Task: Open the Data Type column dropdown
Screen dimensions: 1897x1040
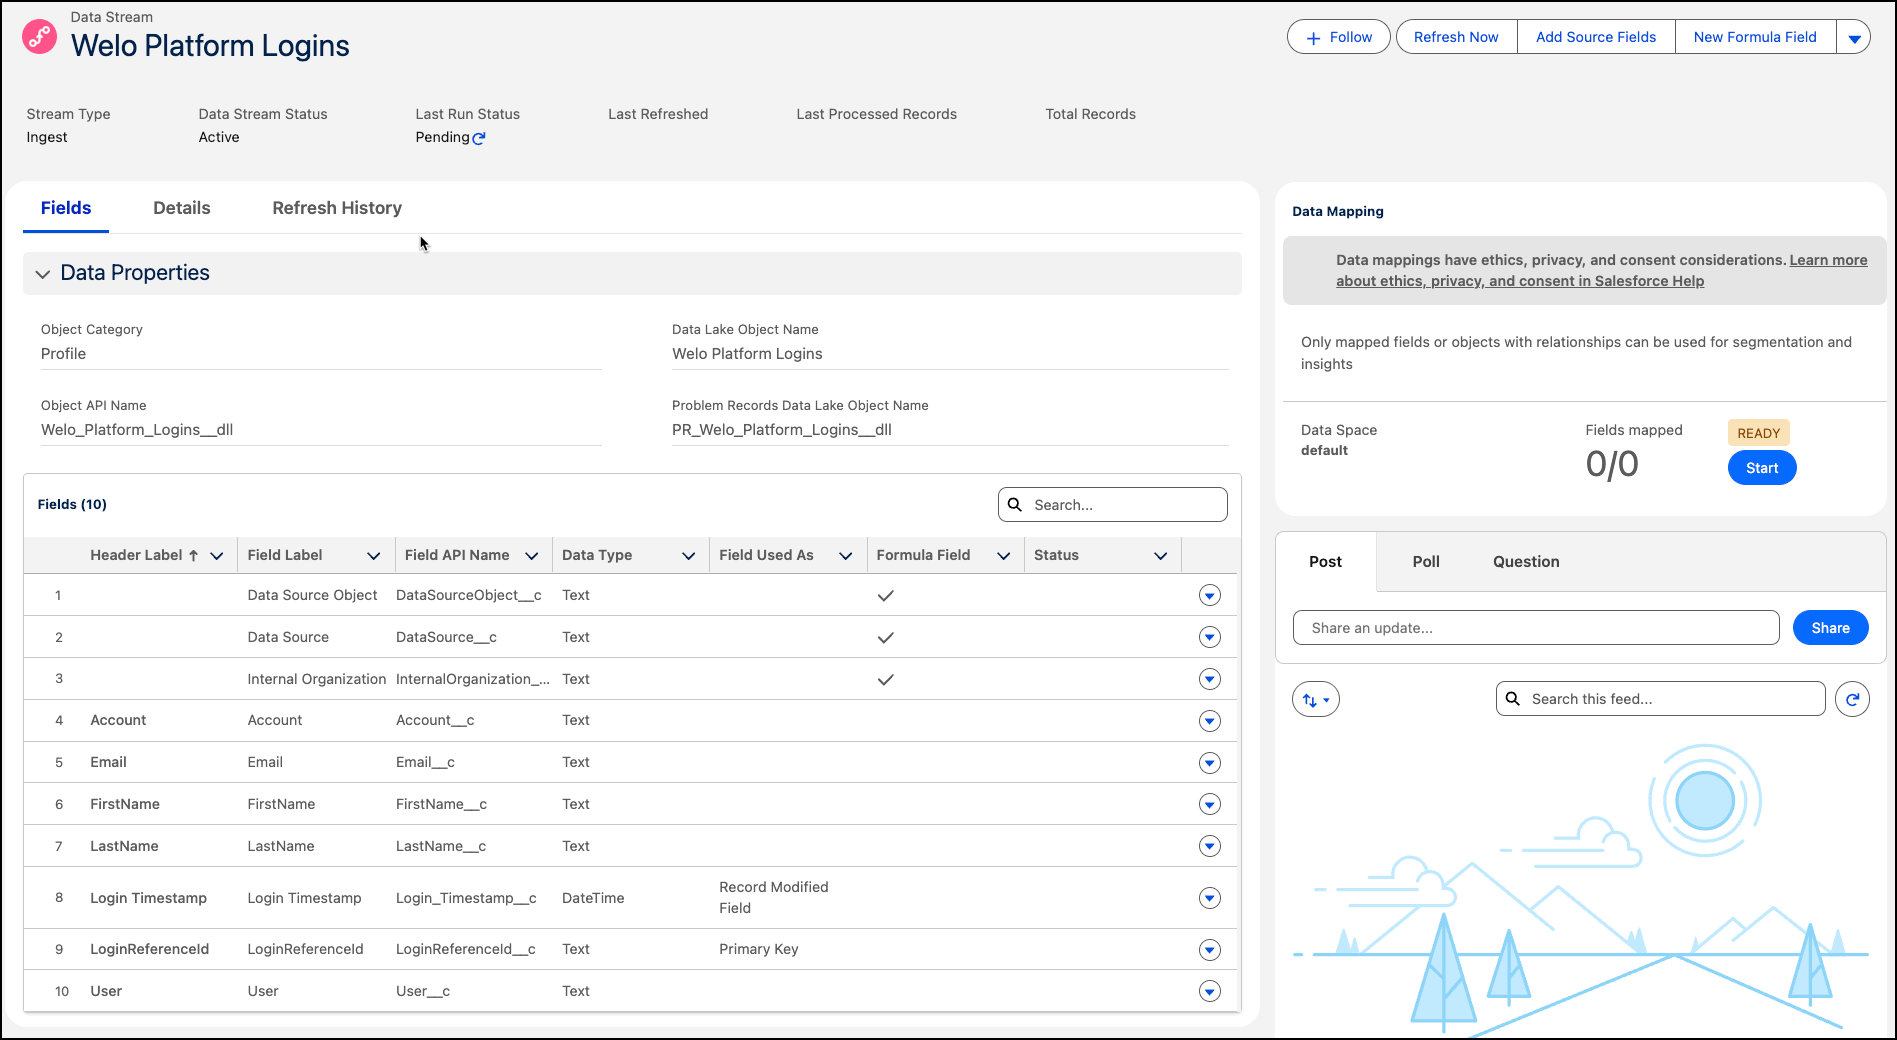Action: 688,556
